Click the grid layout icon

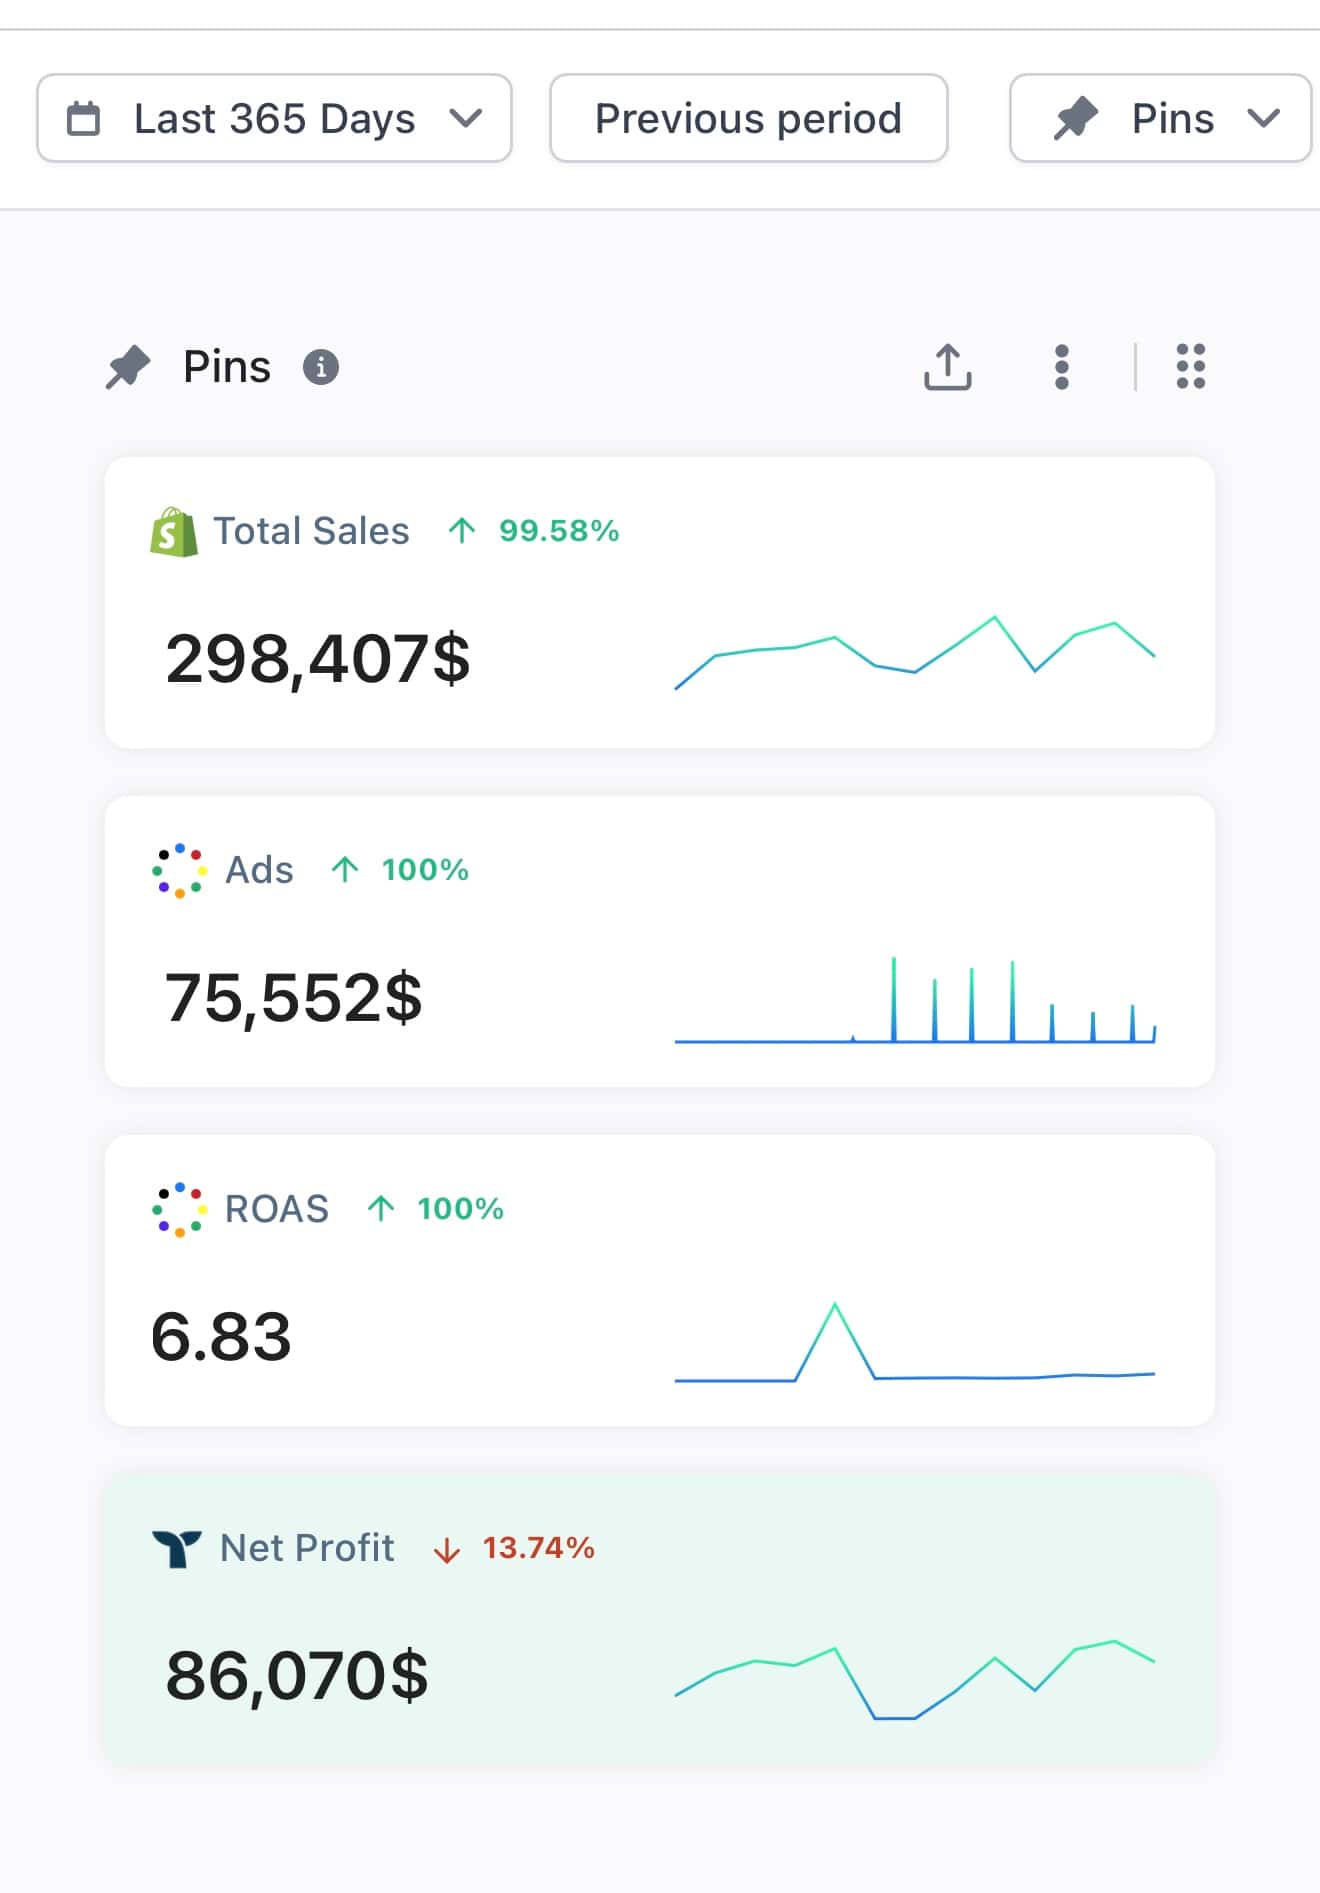[x=1190, y=367]
